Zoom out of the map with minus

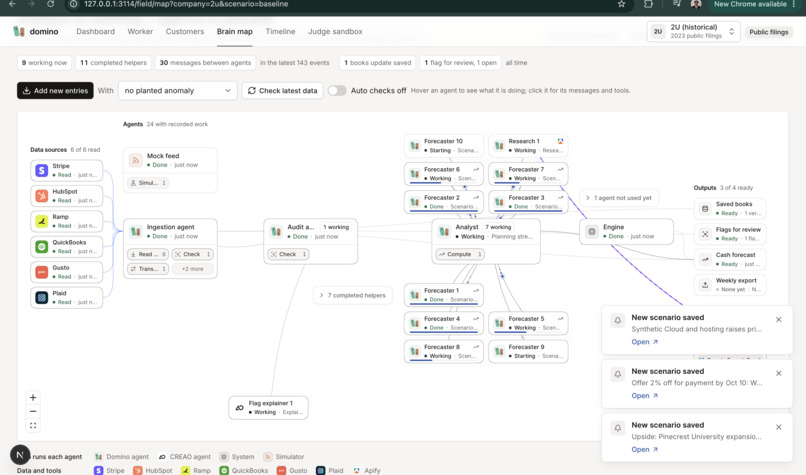click(x=33, y=411)
